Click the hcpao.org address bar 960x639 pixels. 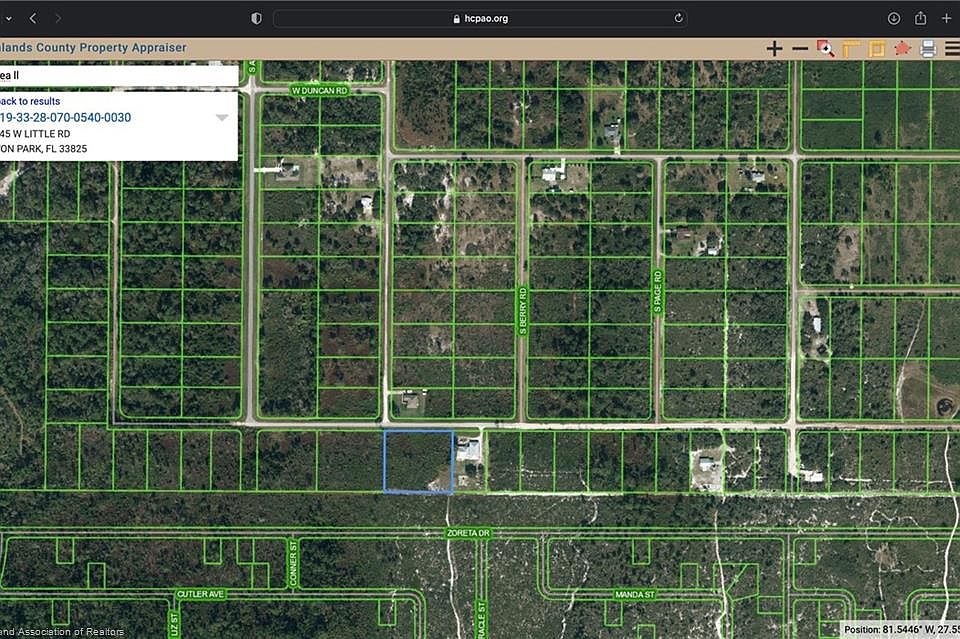pos(480,18)
